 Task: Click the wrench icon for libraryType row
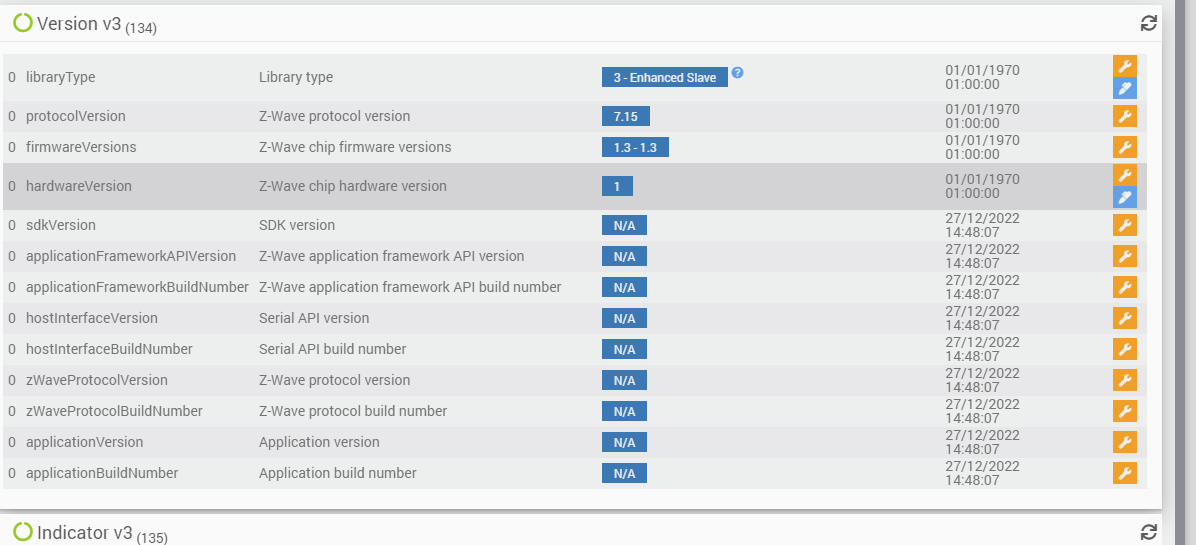pyautogui.click(x=1125, y=66)
